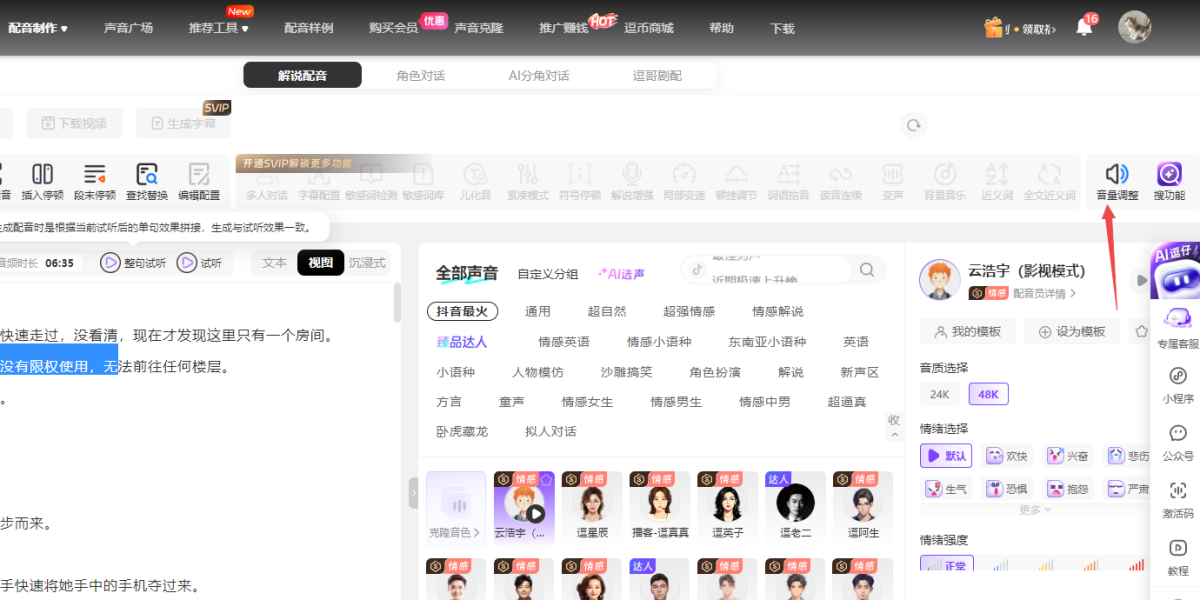Collapse voice categories with 收 button
Viewport: 1200px width, 600px height.
(x=893, y=427)
